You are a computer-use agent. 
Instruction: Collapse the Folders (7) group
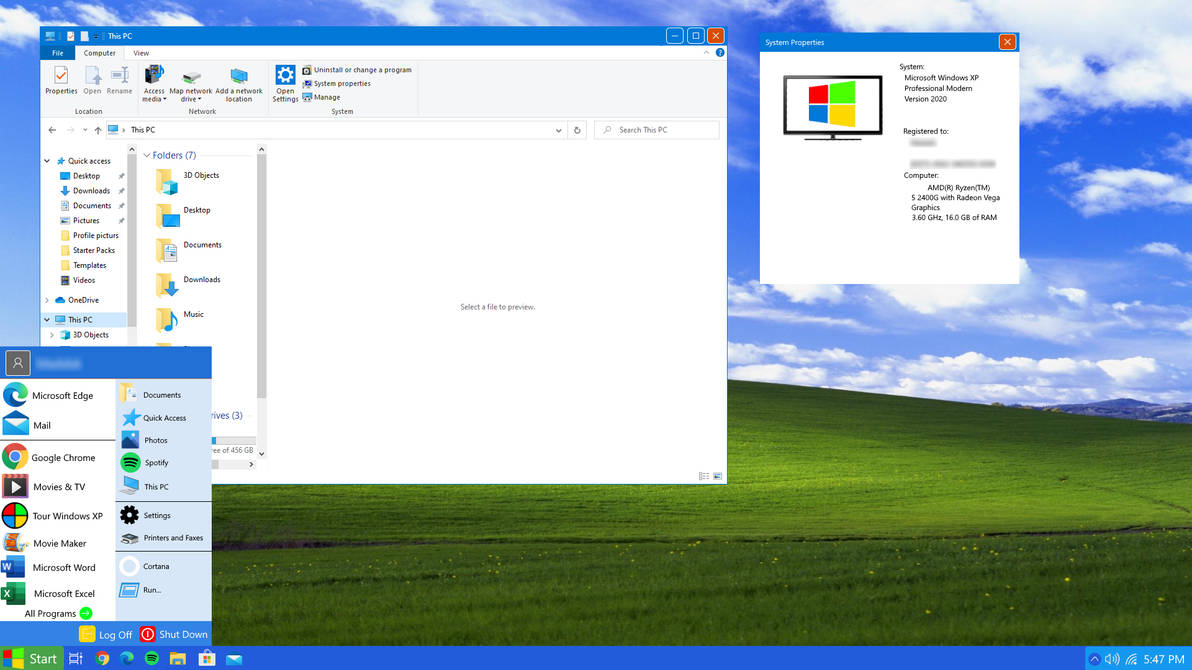tap(147, 155)
